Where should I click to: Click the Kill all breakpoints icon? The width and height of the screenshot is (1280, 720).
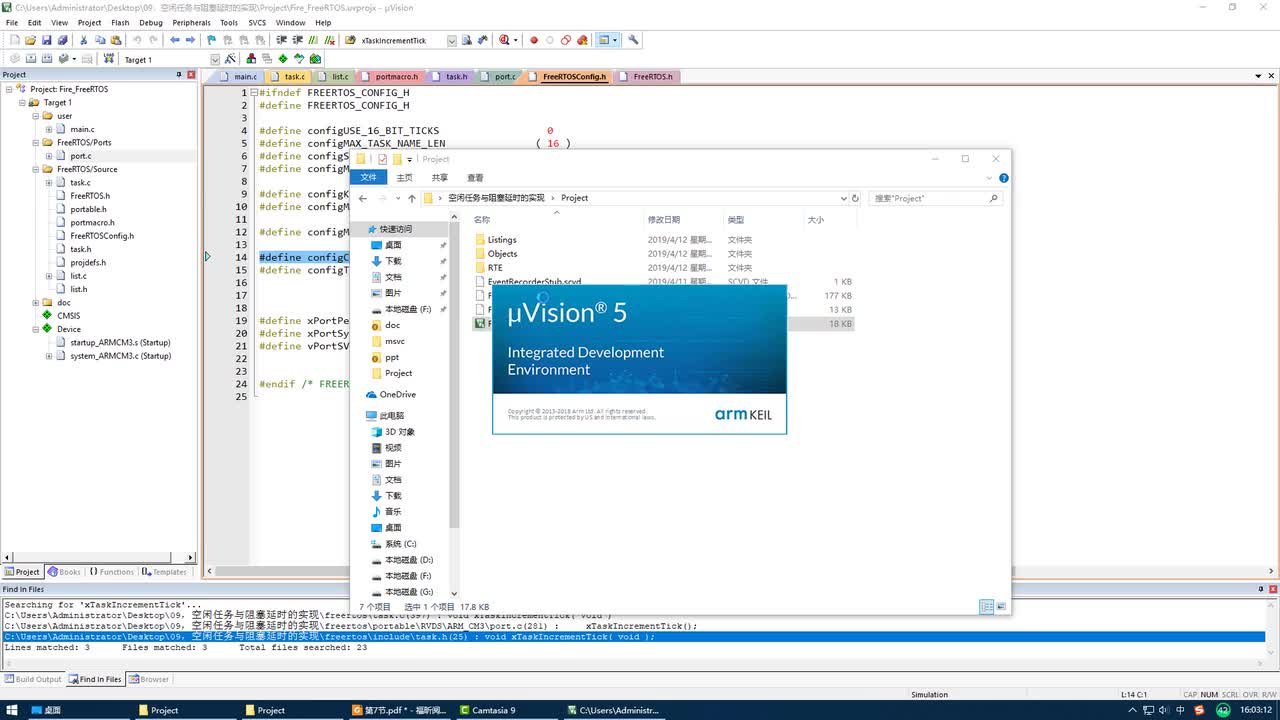coord(582,40)
